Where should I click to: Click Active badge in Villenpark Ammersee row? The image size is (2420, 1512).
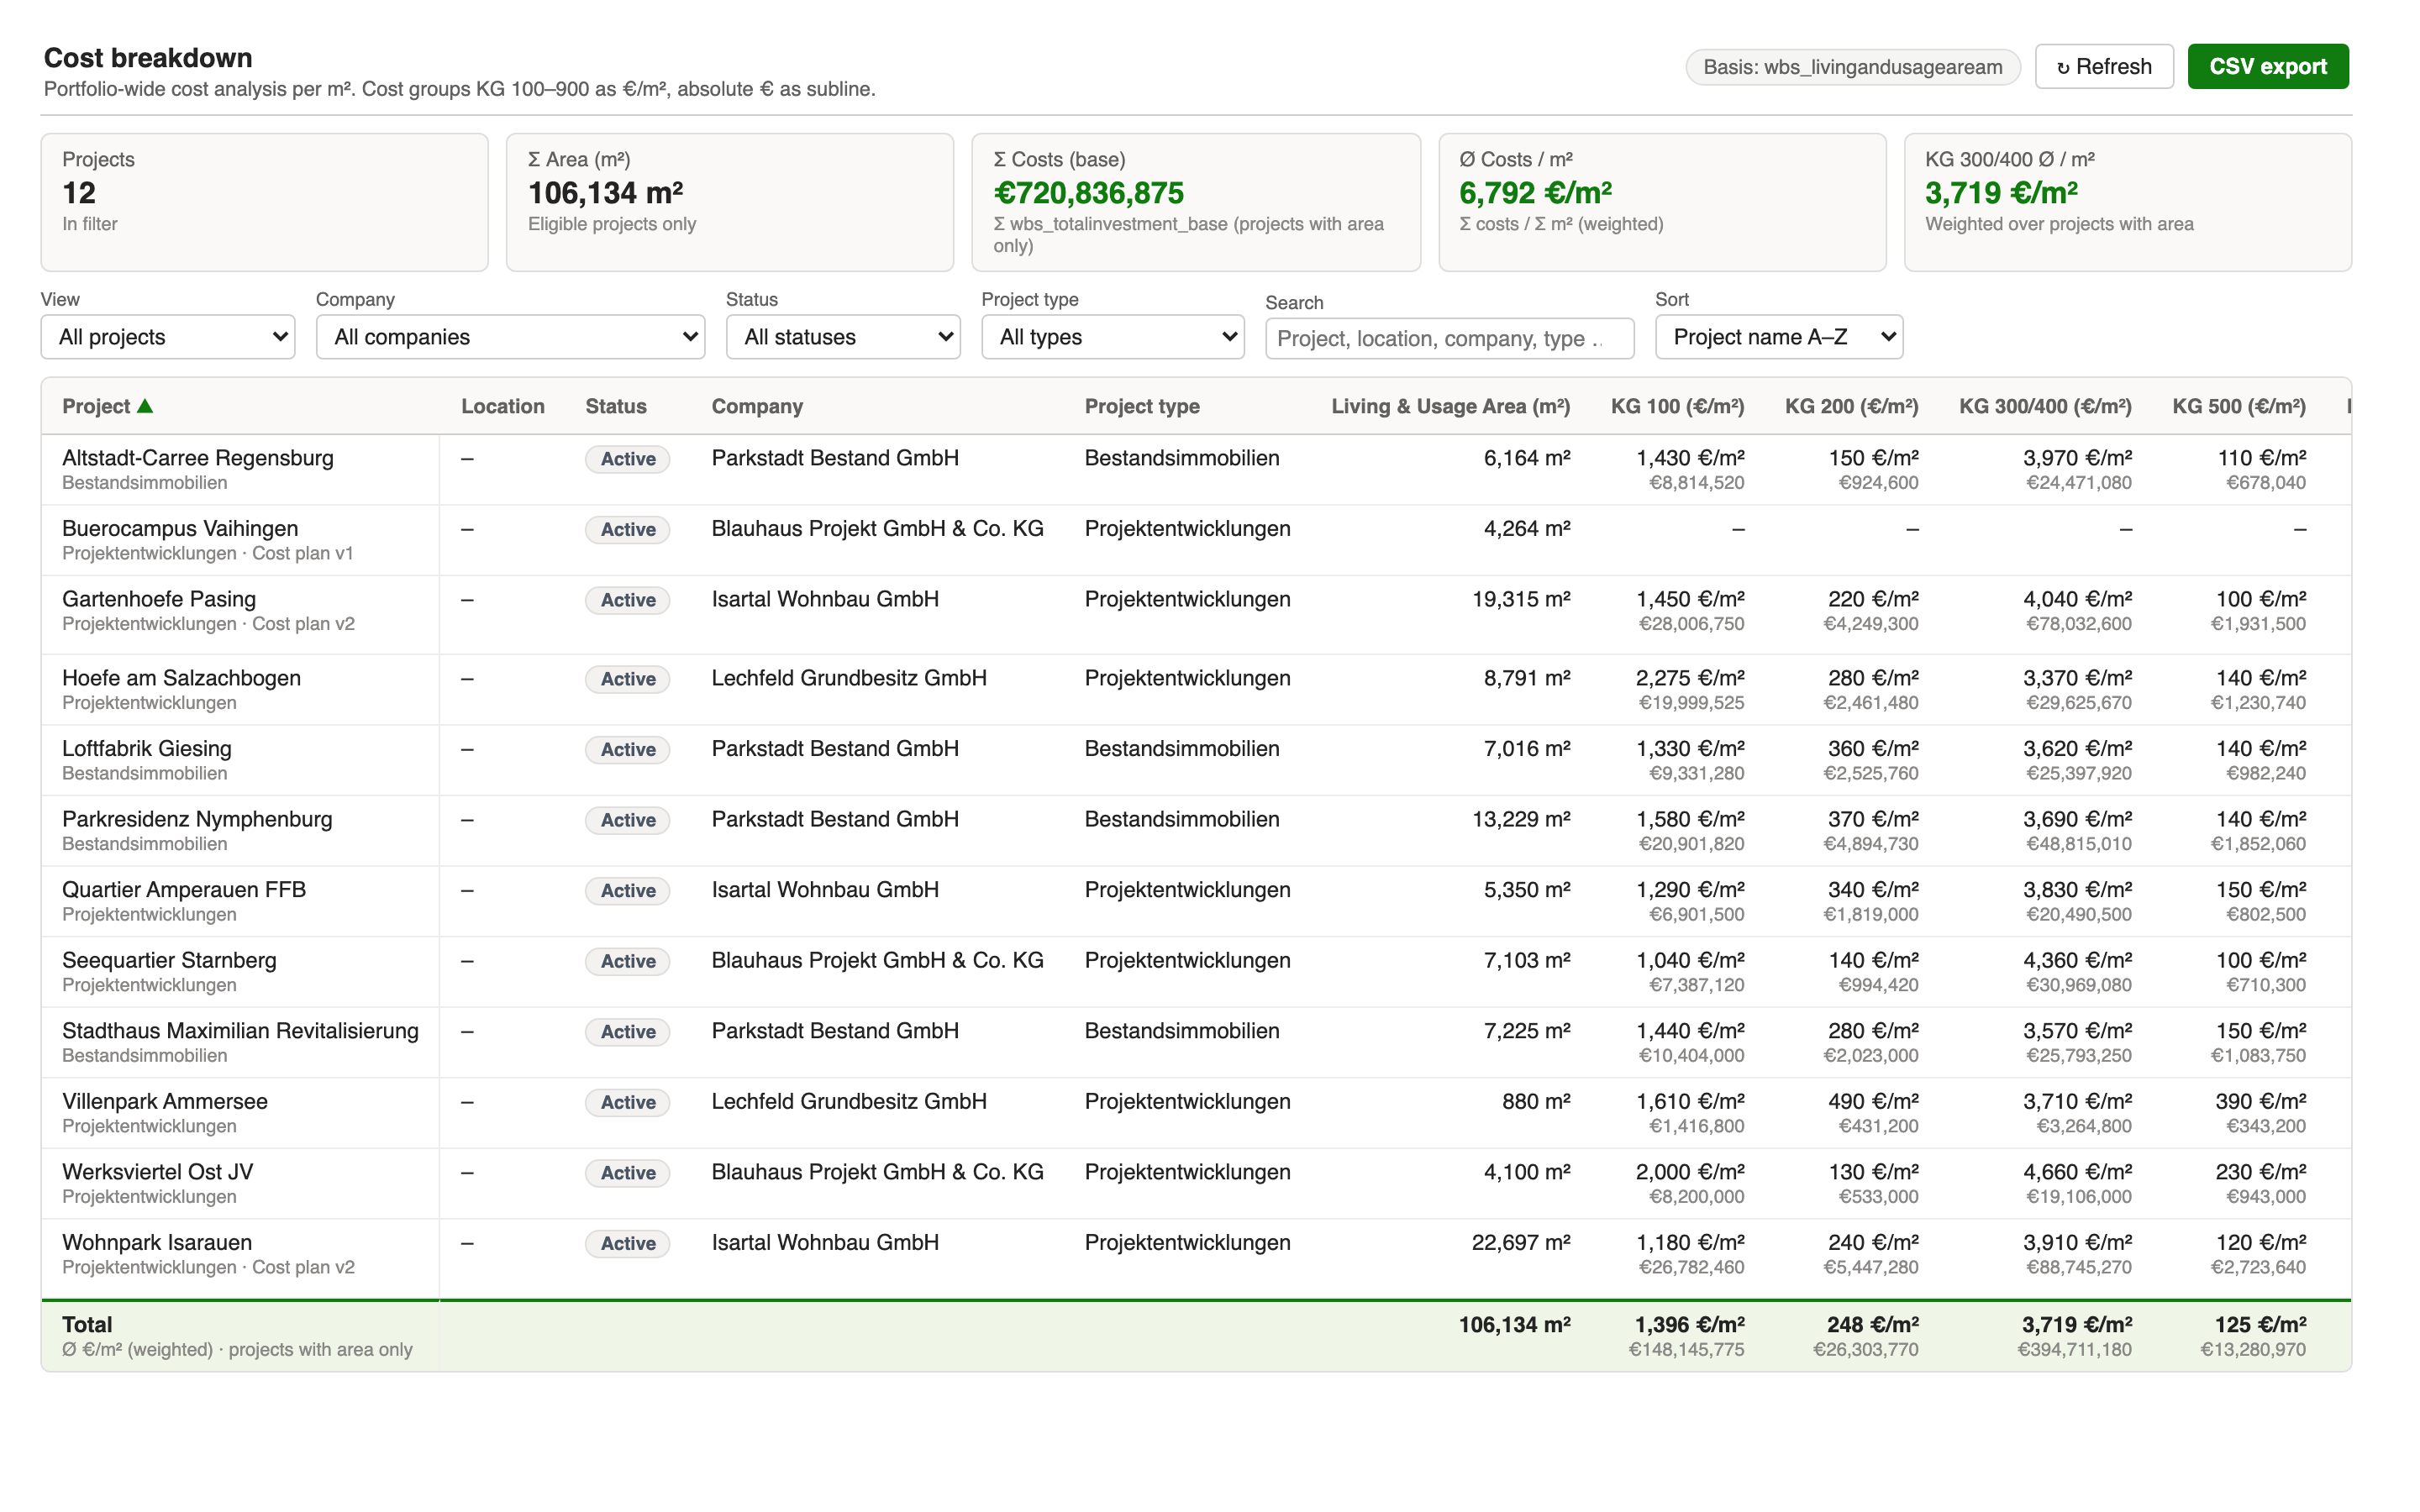pos(627,1102)
